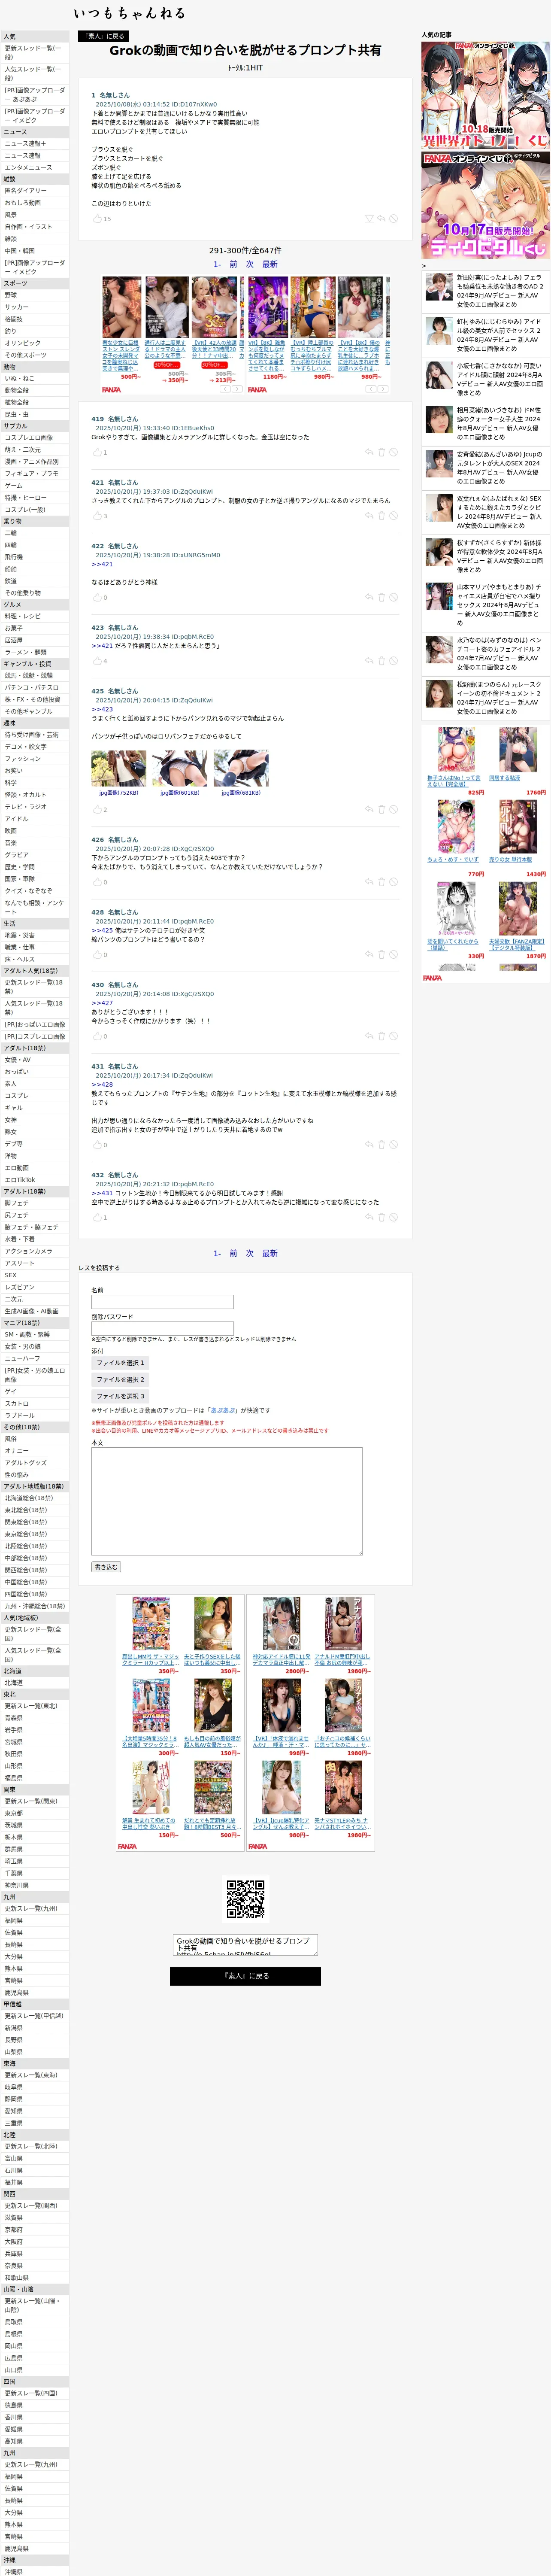Open the jpg画像(752KB) attachment link
The image size is (551, 2576).
pyautogui.click(x=119, y=792)
